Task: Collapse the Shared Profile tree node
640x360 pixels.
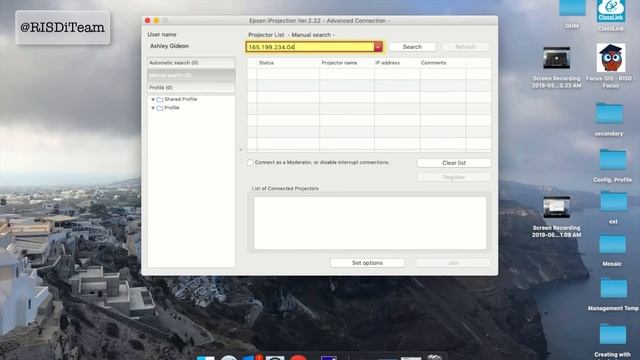Action: [x=153, y=100]
